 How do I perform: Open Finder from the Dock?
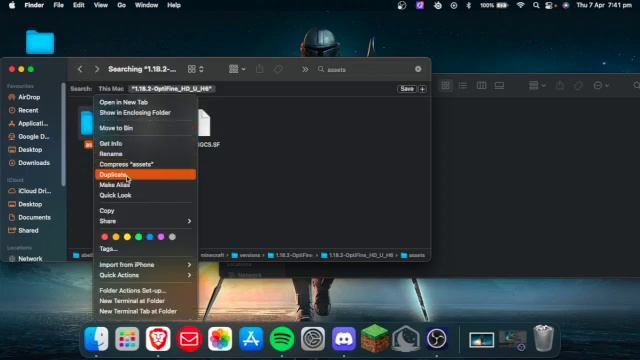[x=96, y=339]
